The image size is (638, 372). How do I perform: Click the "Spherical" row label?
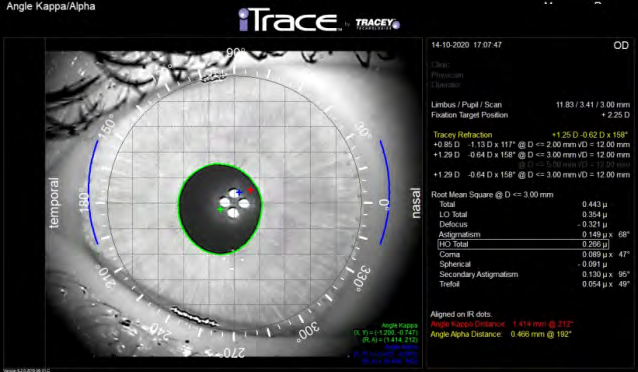(x=455, y=264)
